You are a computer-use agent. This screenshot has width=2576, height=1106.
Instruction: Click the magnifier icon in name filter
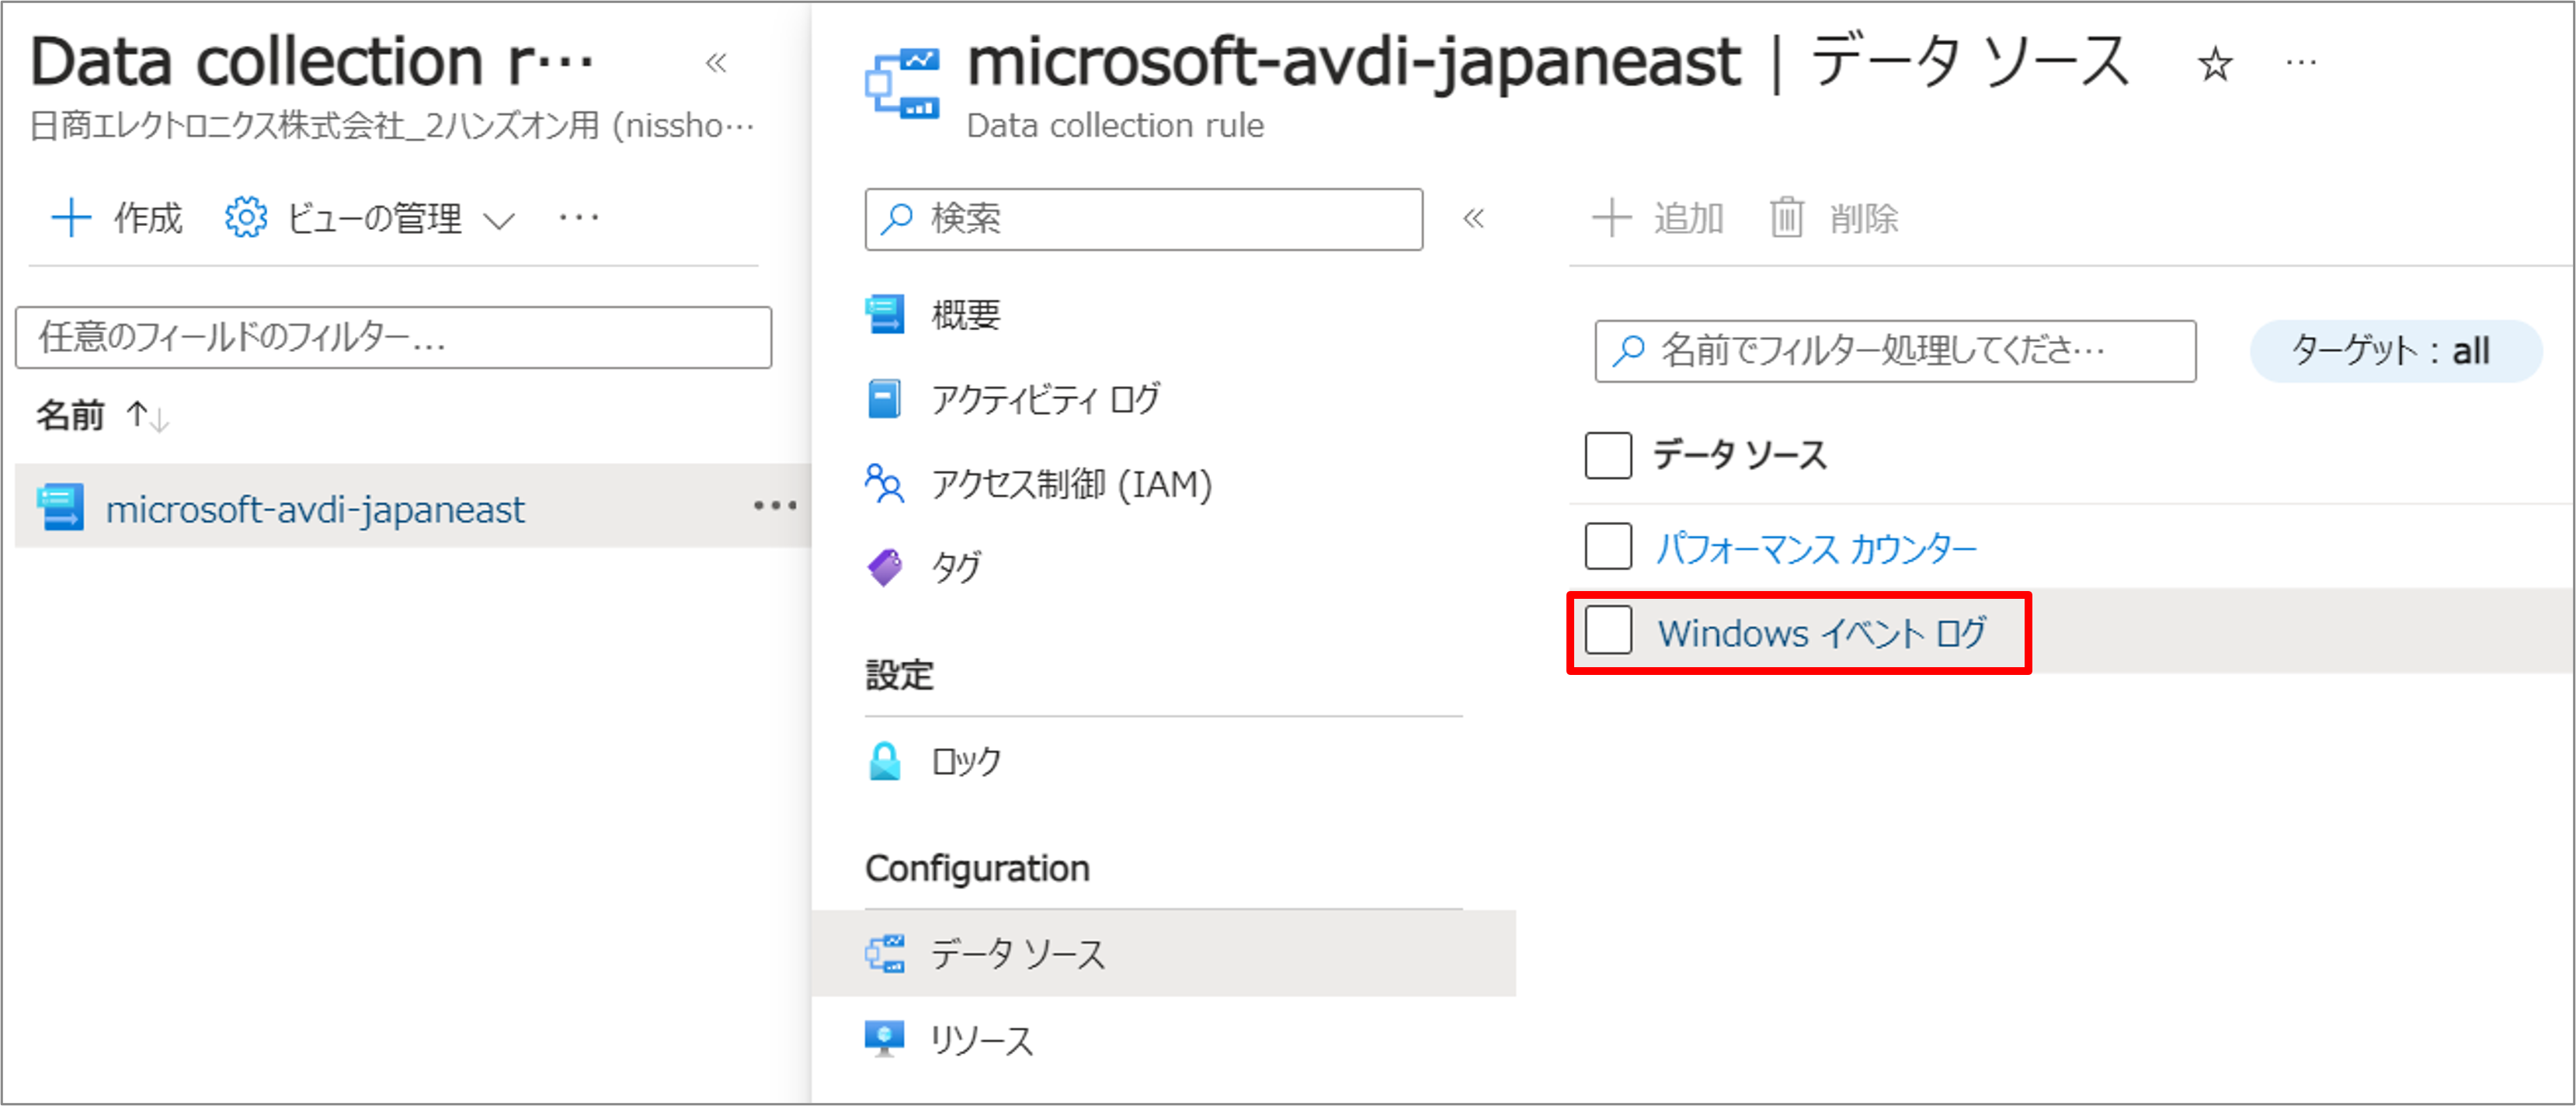point(1628,350)
